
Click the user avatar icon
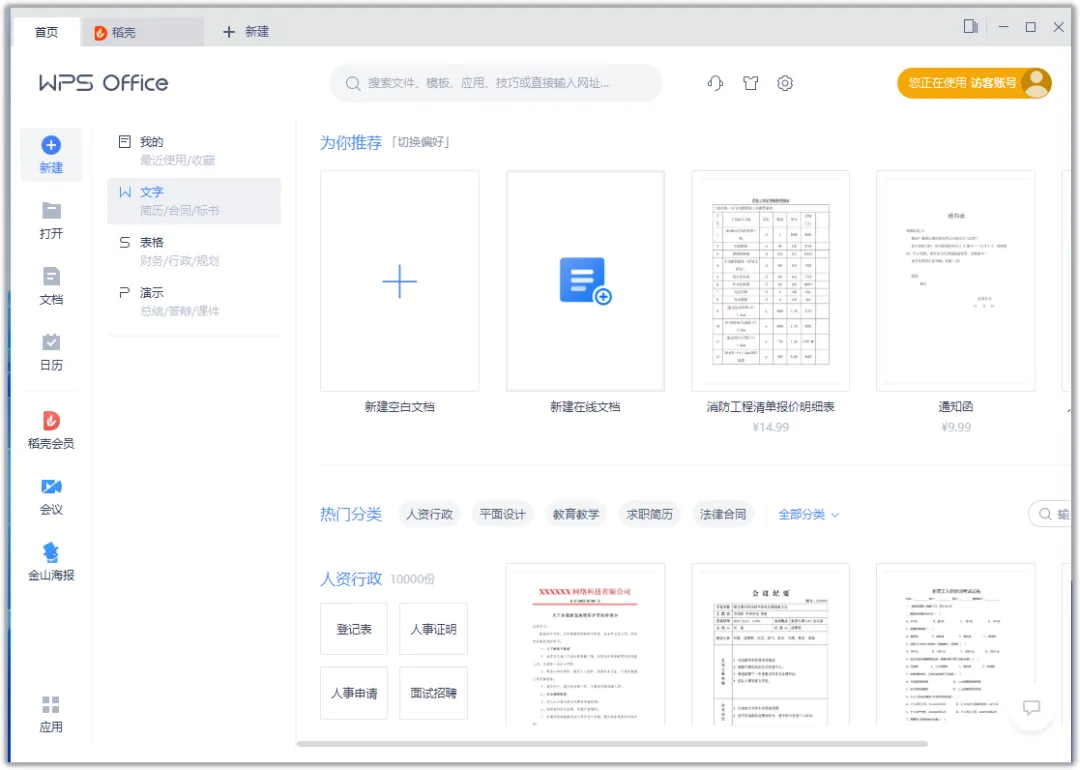[1036, 83]
